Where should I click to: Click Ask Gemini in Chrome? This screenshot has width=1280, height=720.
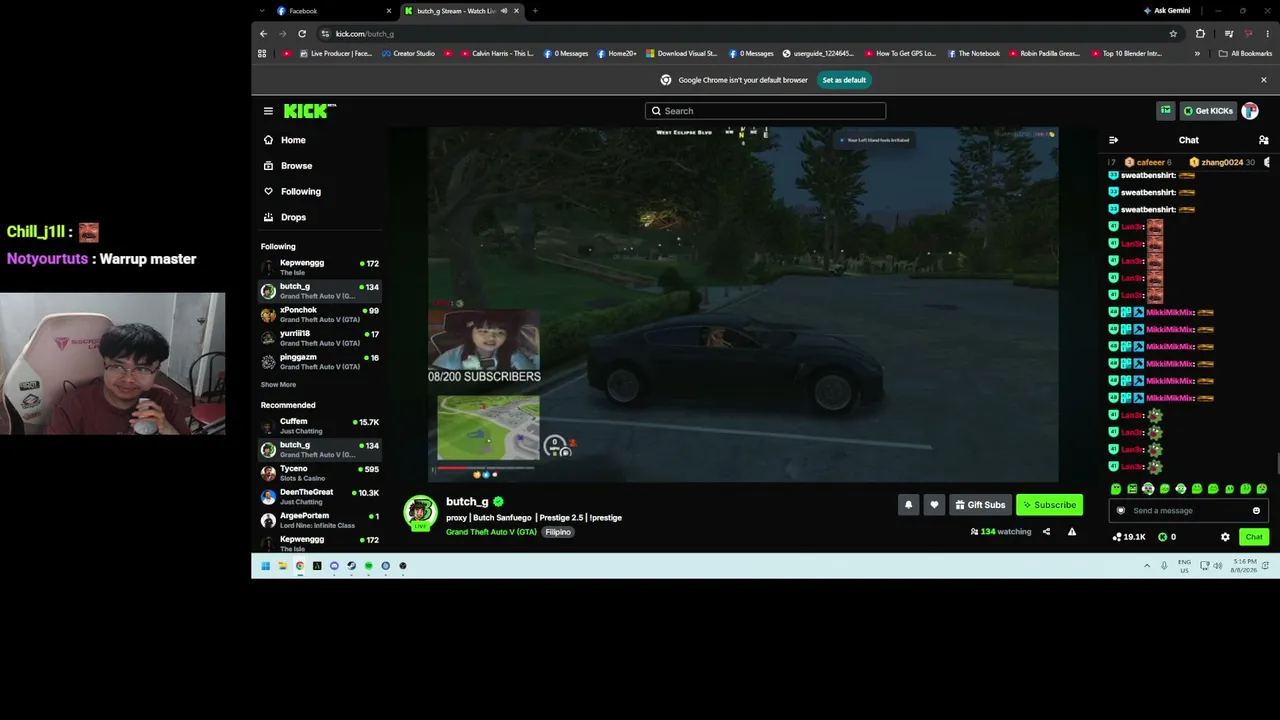tap(1166, 11)
